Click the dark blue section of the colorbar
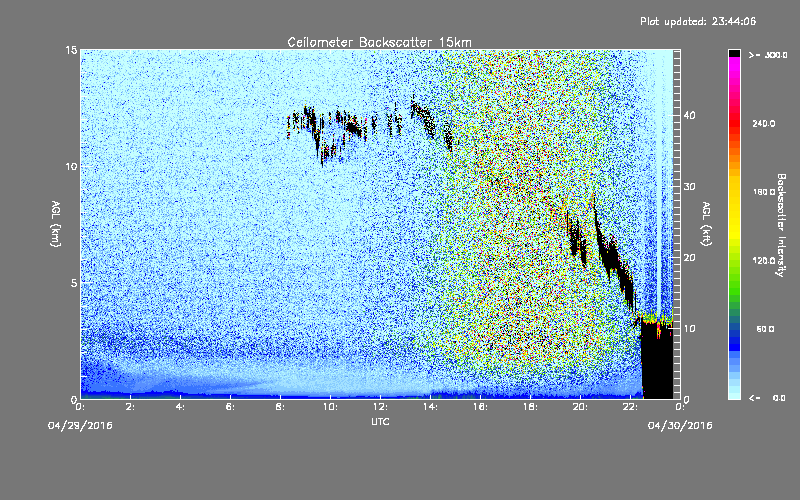The height and width of the screenshot is (500, 800). [734, 339]
